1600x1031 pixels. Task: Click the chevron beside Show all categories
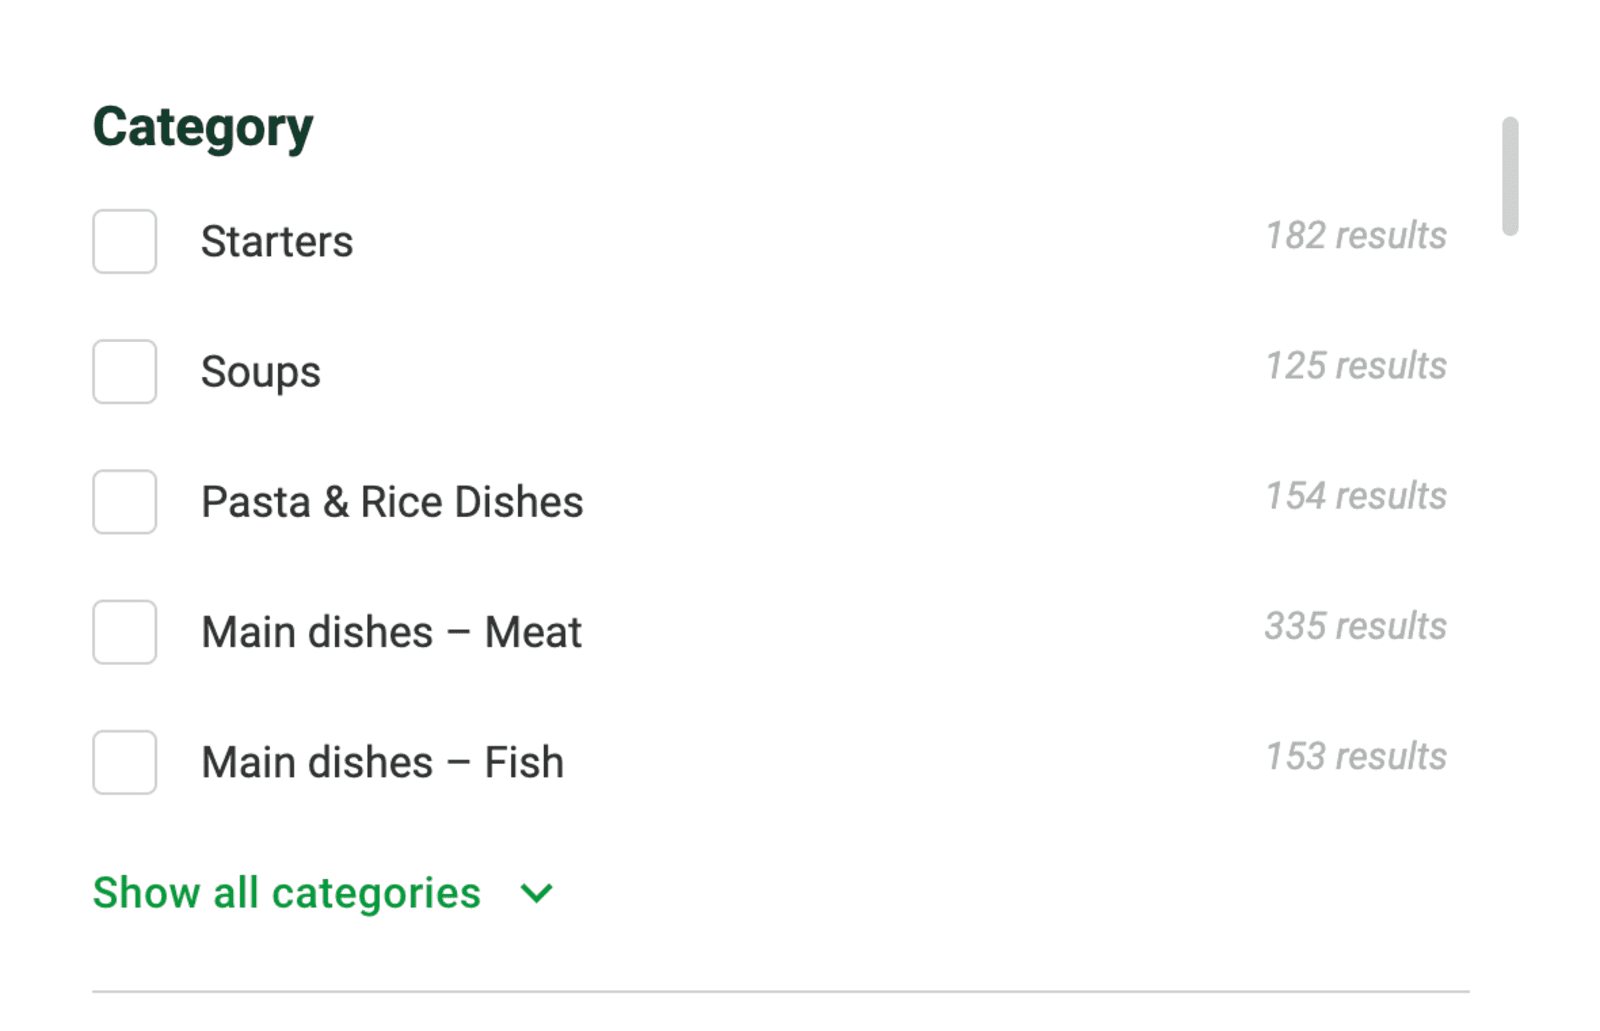tap(537, 893)
